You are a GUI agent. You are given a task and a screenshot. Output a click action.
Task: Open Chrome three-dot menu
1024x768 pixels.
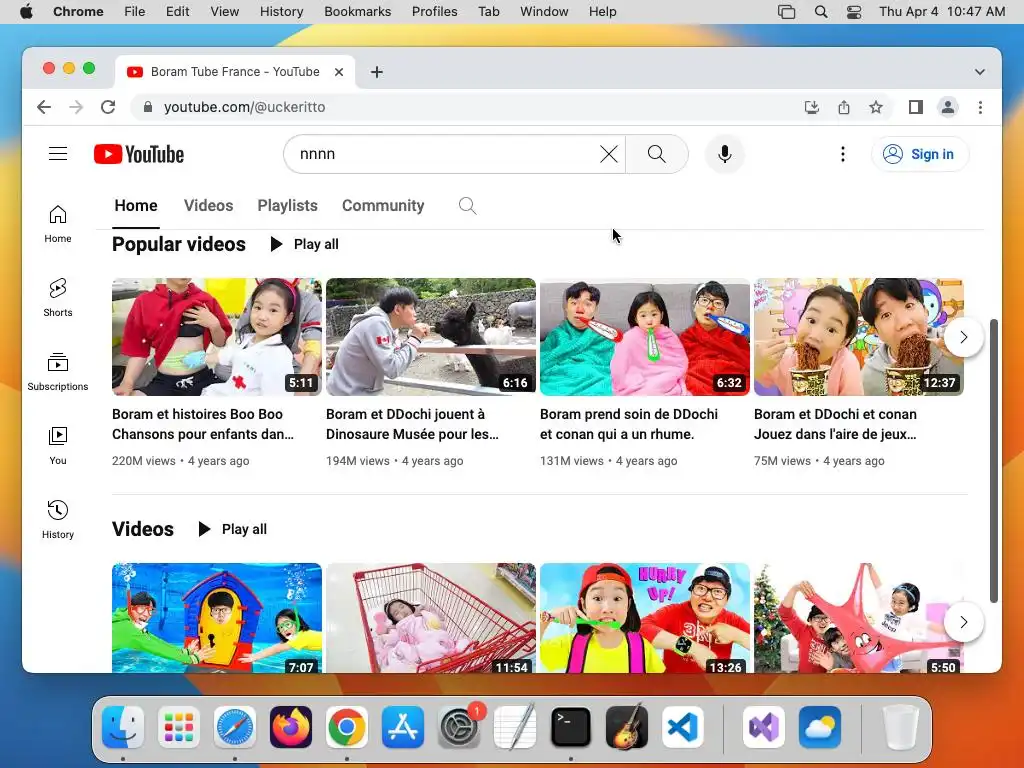[x=980, y=107]
